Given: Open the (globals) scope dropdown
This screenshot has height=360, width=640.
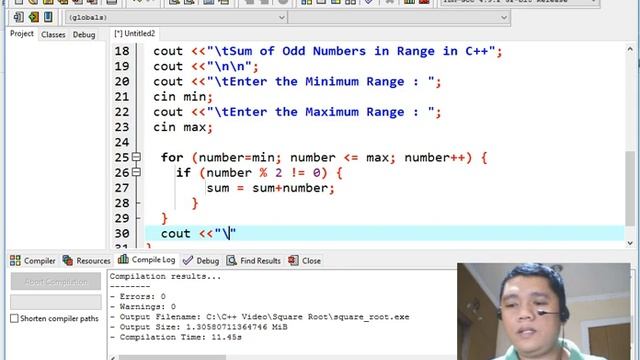Looking at the screenshot, I should pyautogui.click(x=176, y=18).
